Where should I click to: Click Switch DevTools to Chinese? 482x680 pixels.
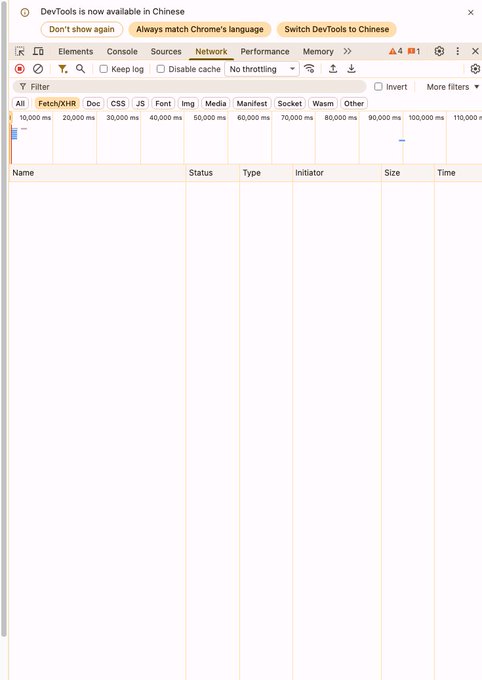pyautogui.click(x=336, y=29)
